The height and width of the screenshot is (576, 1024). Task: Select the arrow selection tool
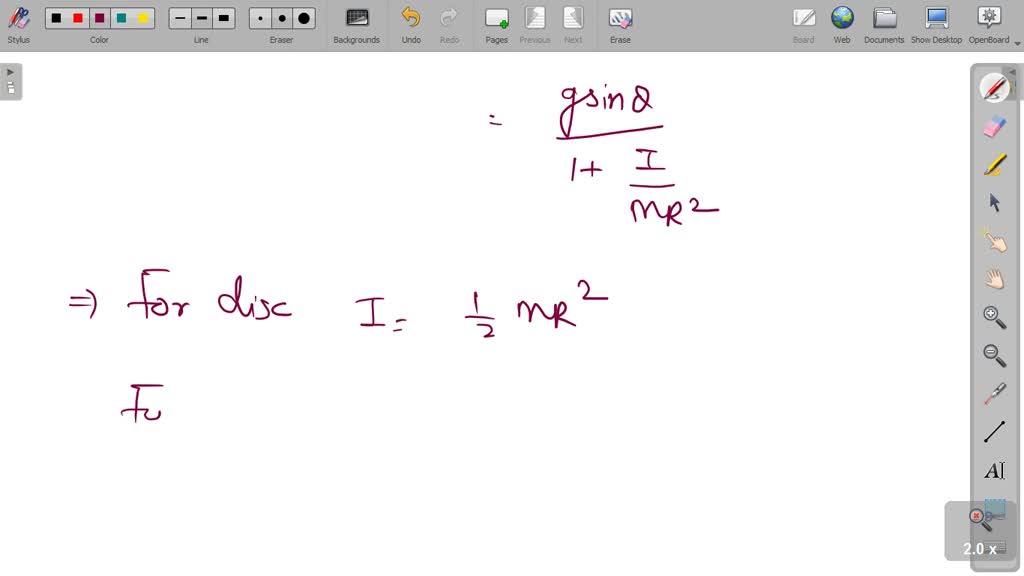click(994, 202)
